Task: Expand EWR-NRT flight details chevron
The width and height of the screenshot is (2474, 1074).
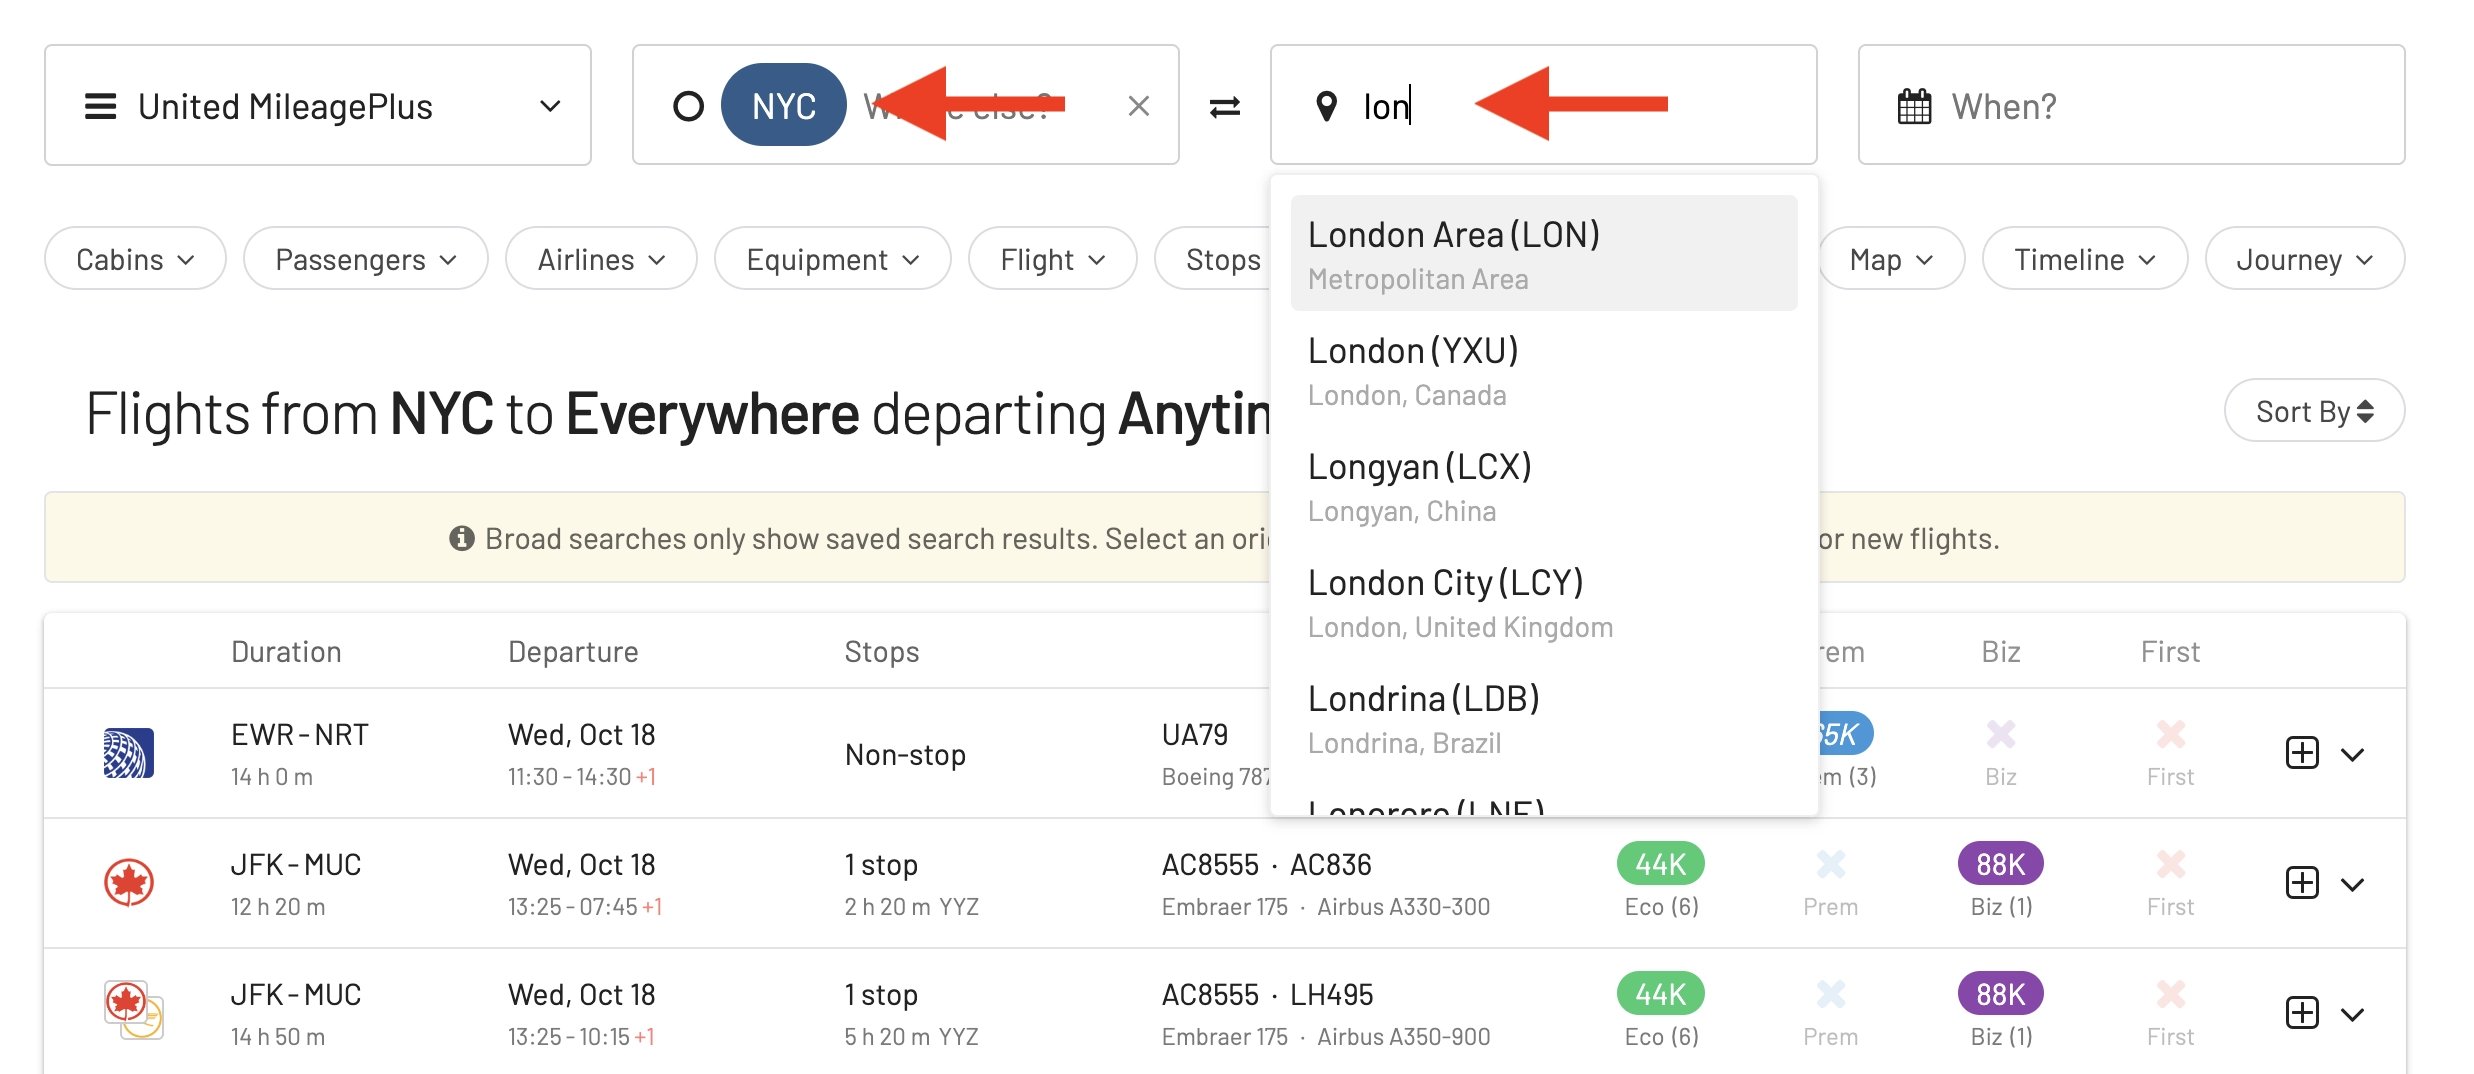Action: (2352, 754)
